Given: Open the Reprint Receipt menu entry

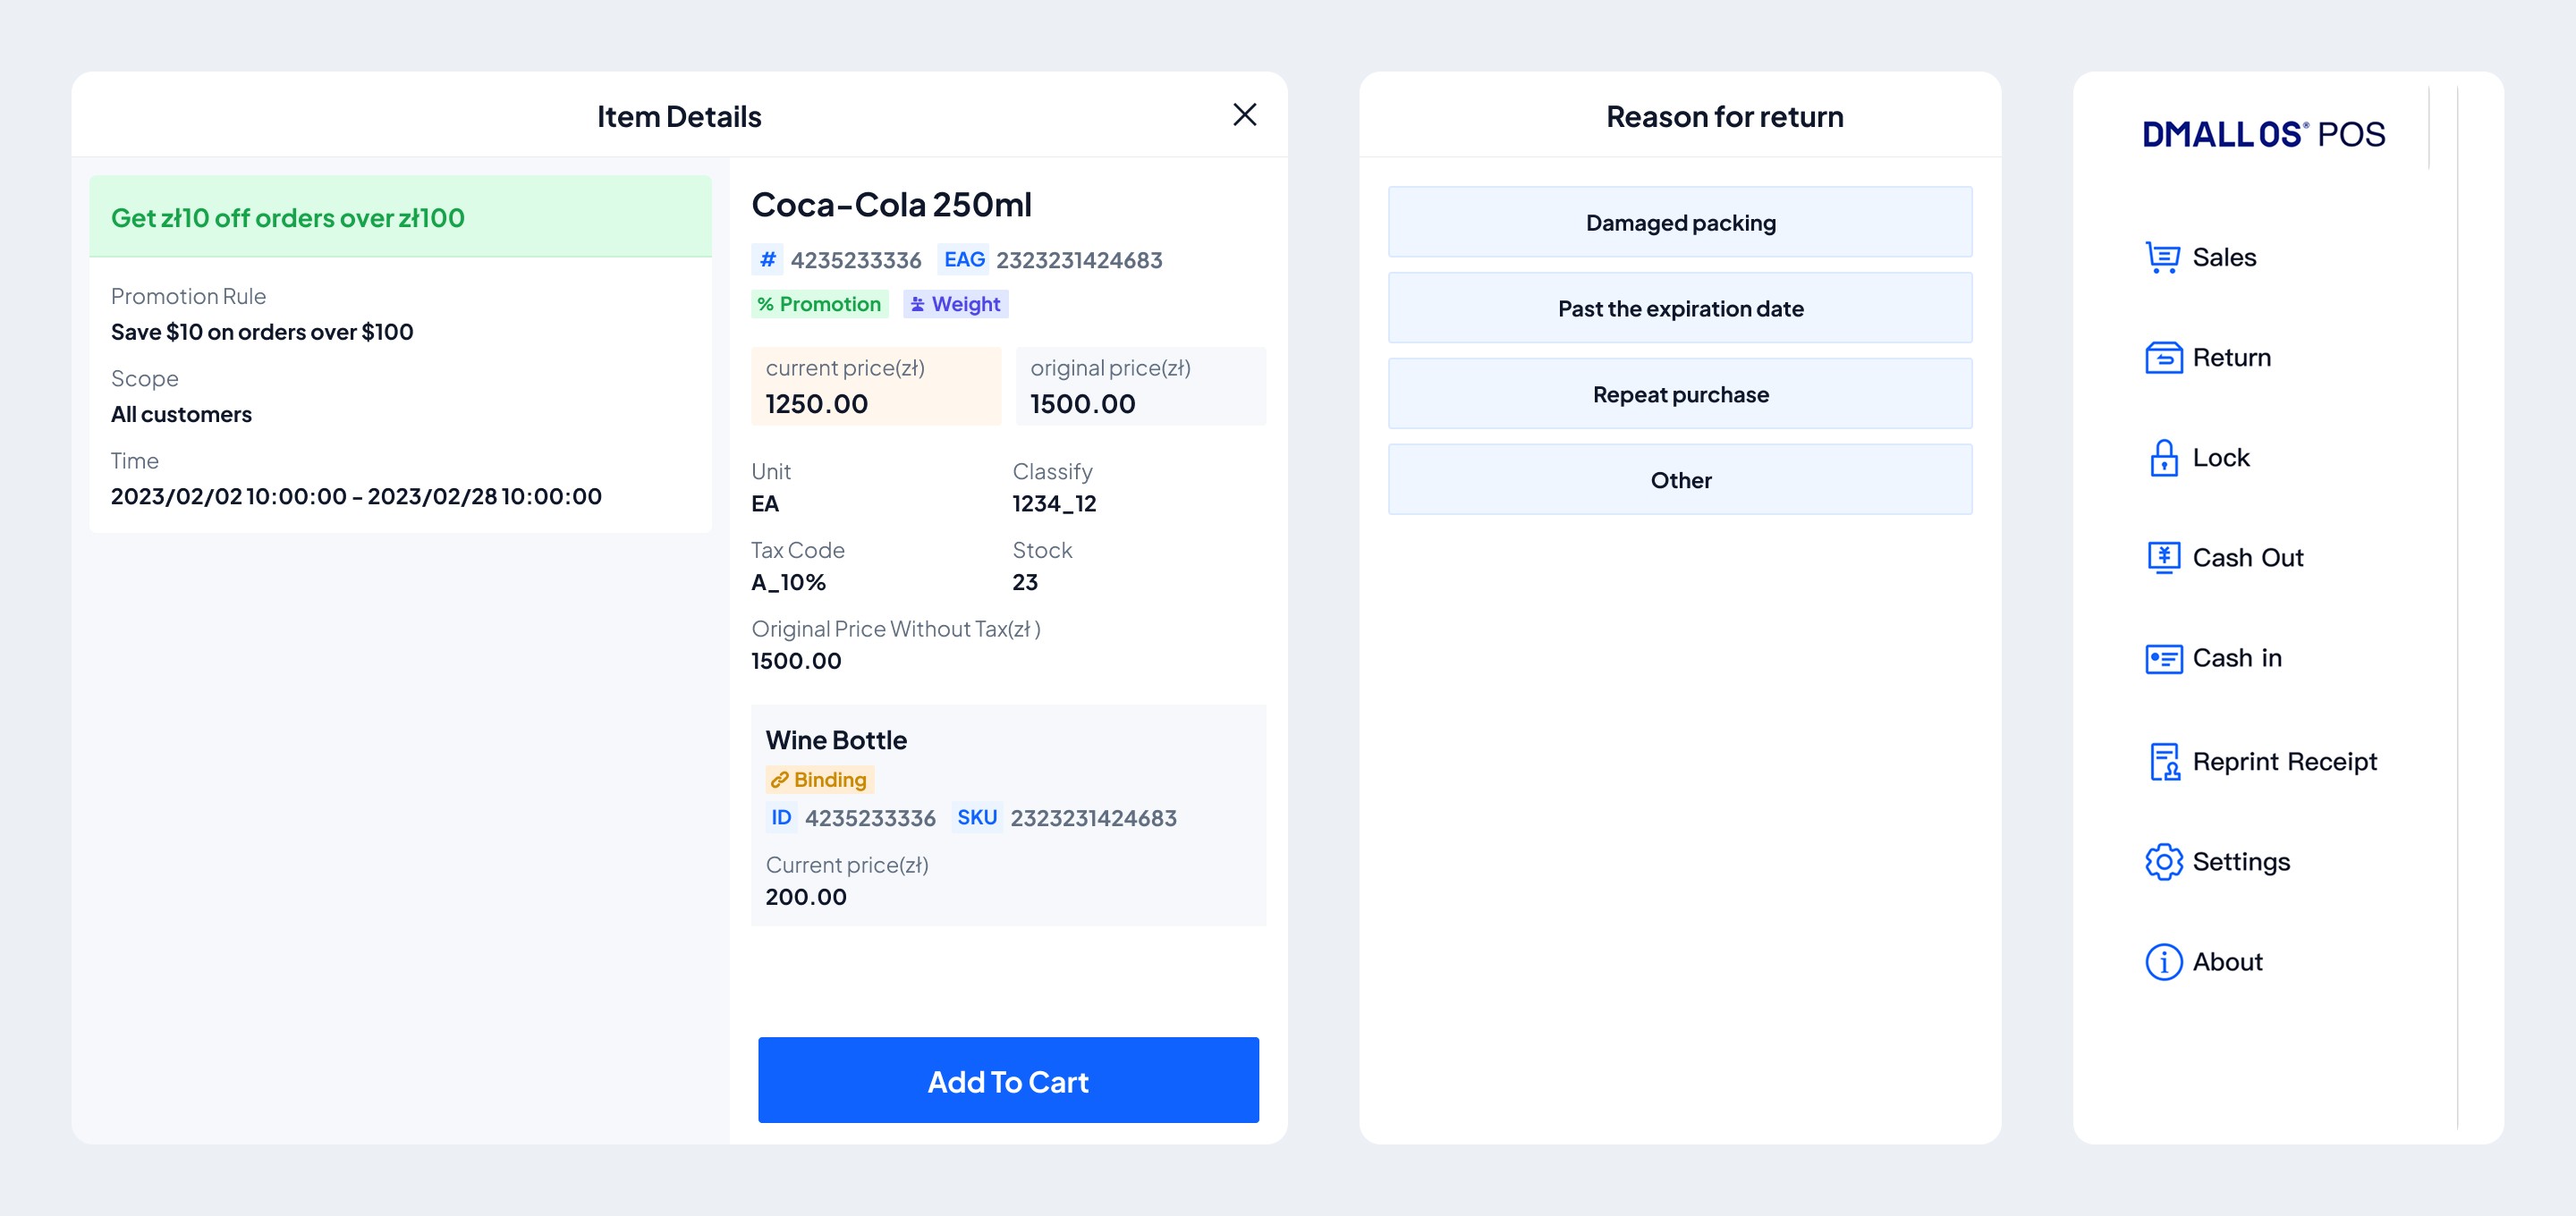Looking at the screenshot, I should (2284, 762).
